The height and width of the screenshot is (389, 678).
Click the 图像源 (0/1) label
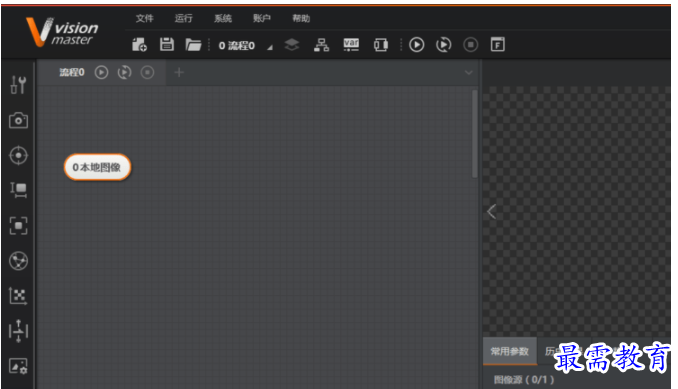click(x=524, y=379)
